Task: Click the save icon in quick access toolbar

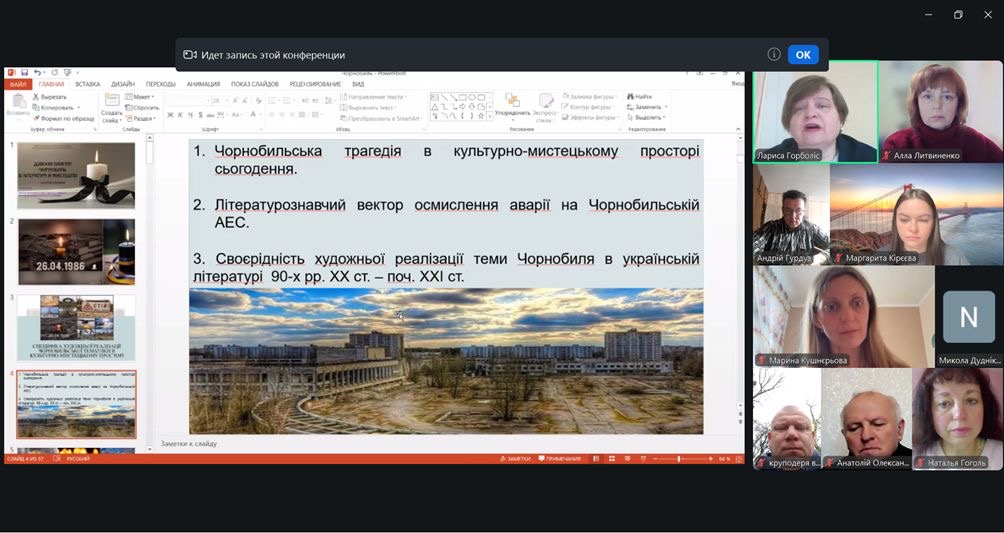Action: 23,73
